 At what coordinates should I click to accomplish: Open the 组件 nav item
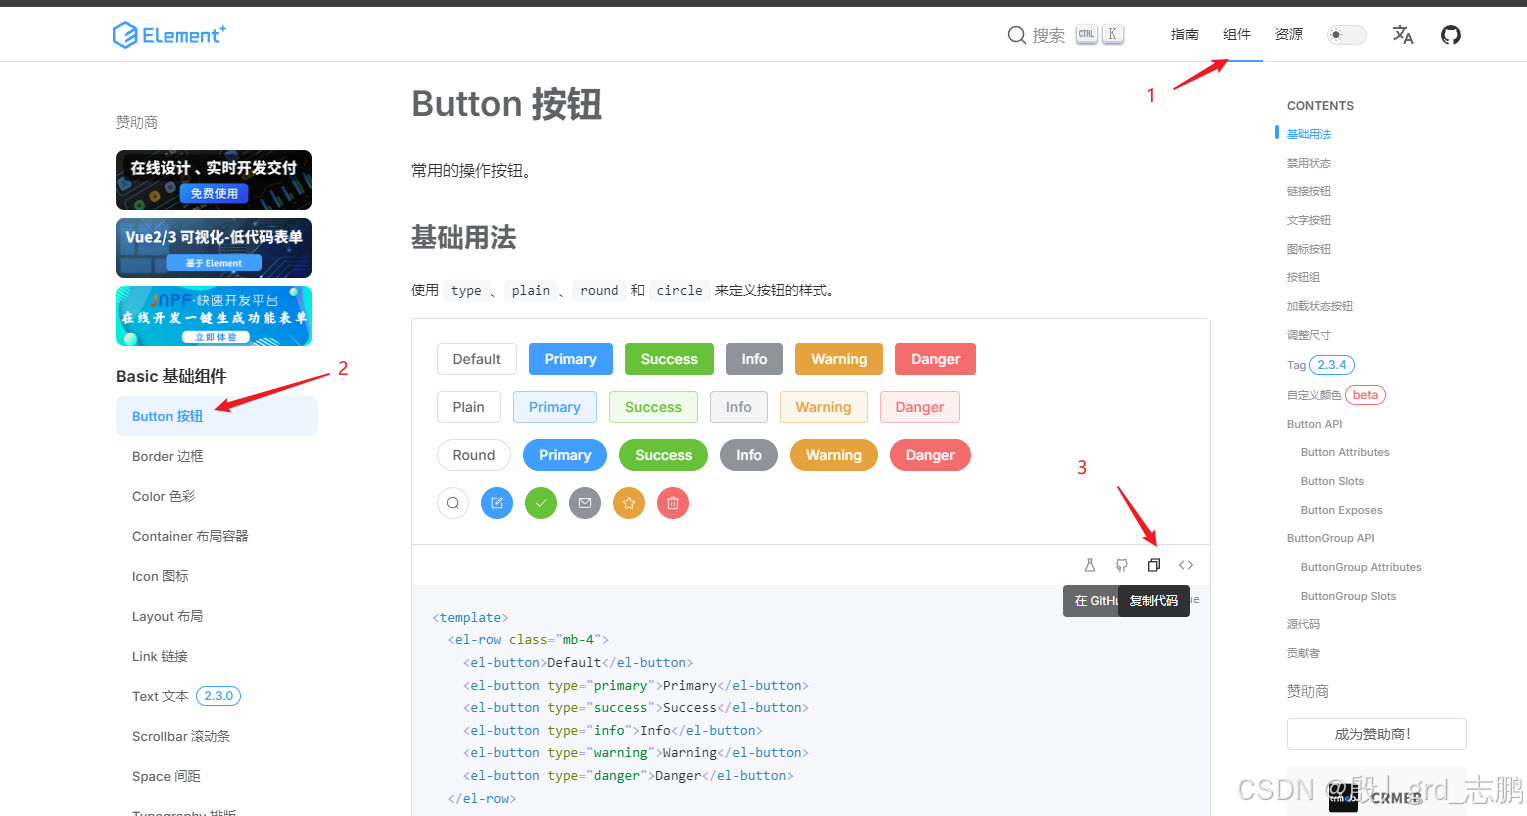pyautogui.click(x=1237, y=35)
